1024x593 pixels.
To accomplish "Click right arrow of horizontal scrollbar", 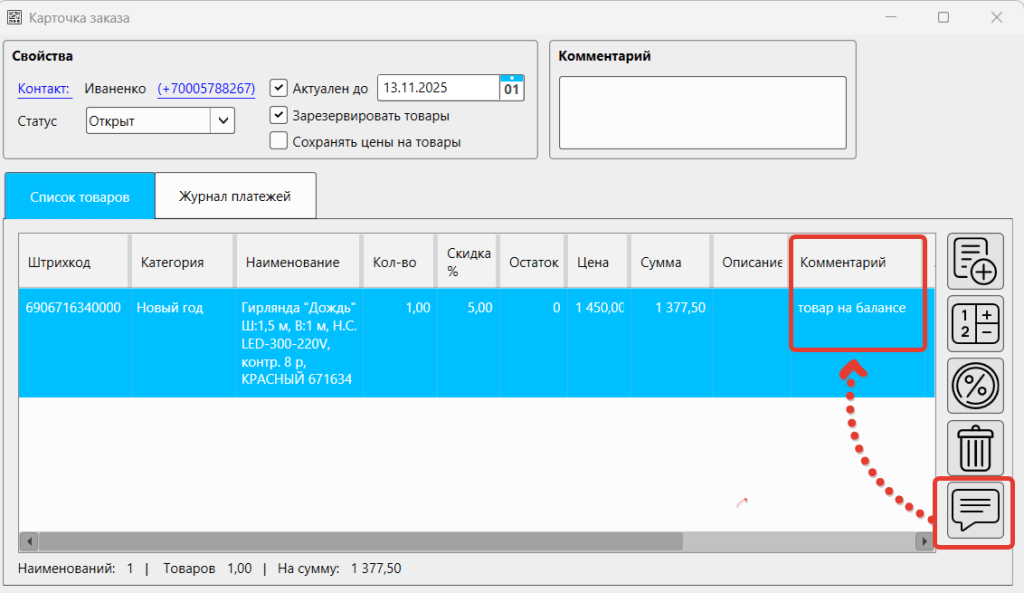I will tap(925, 541).
